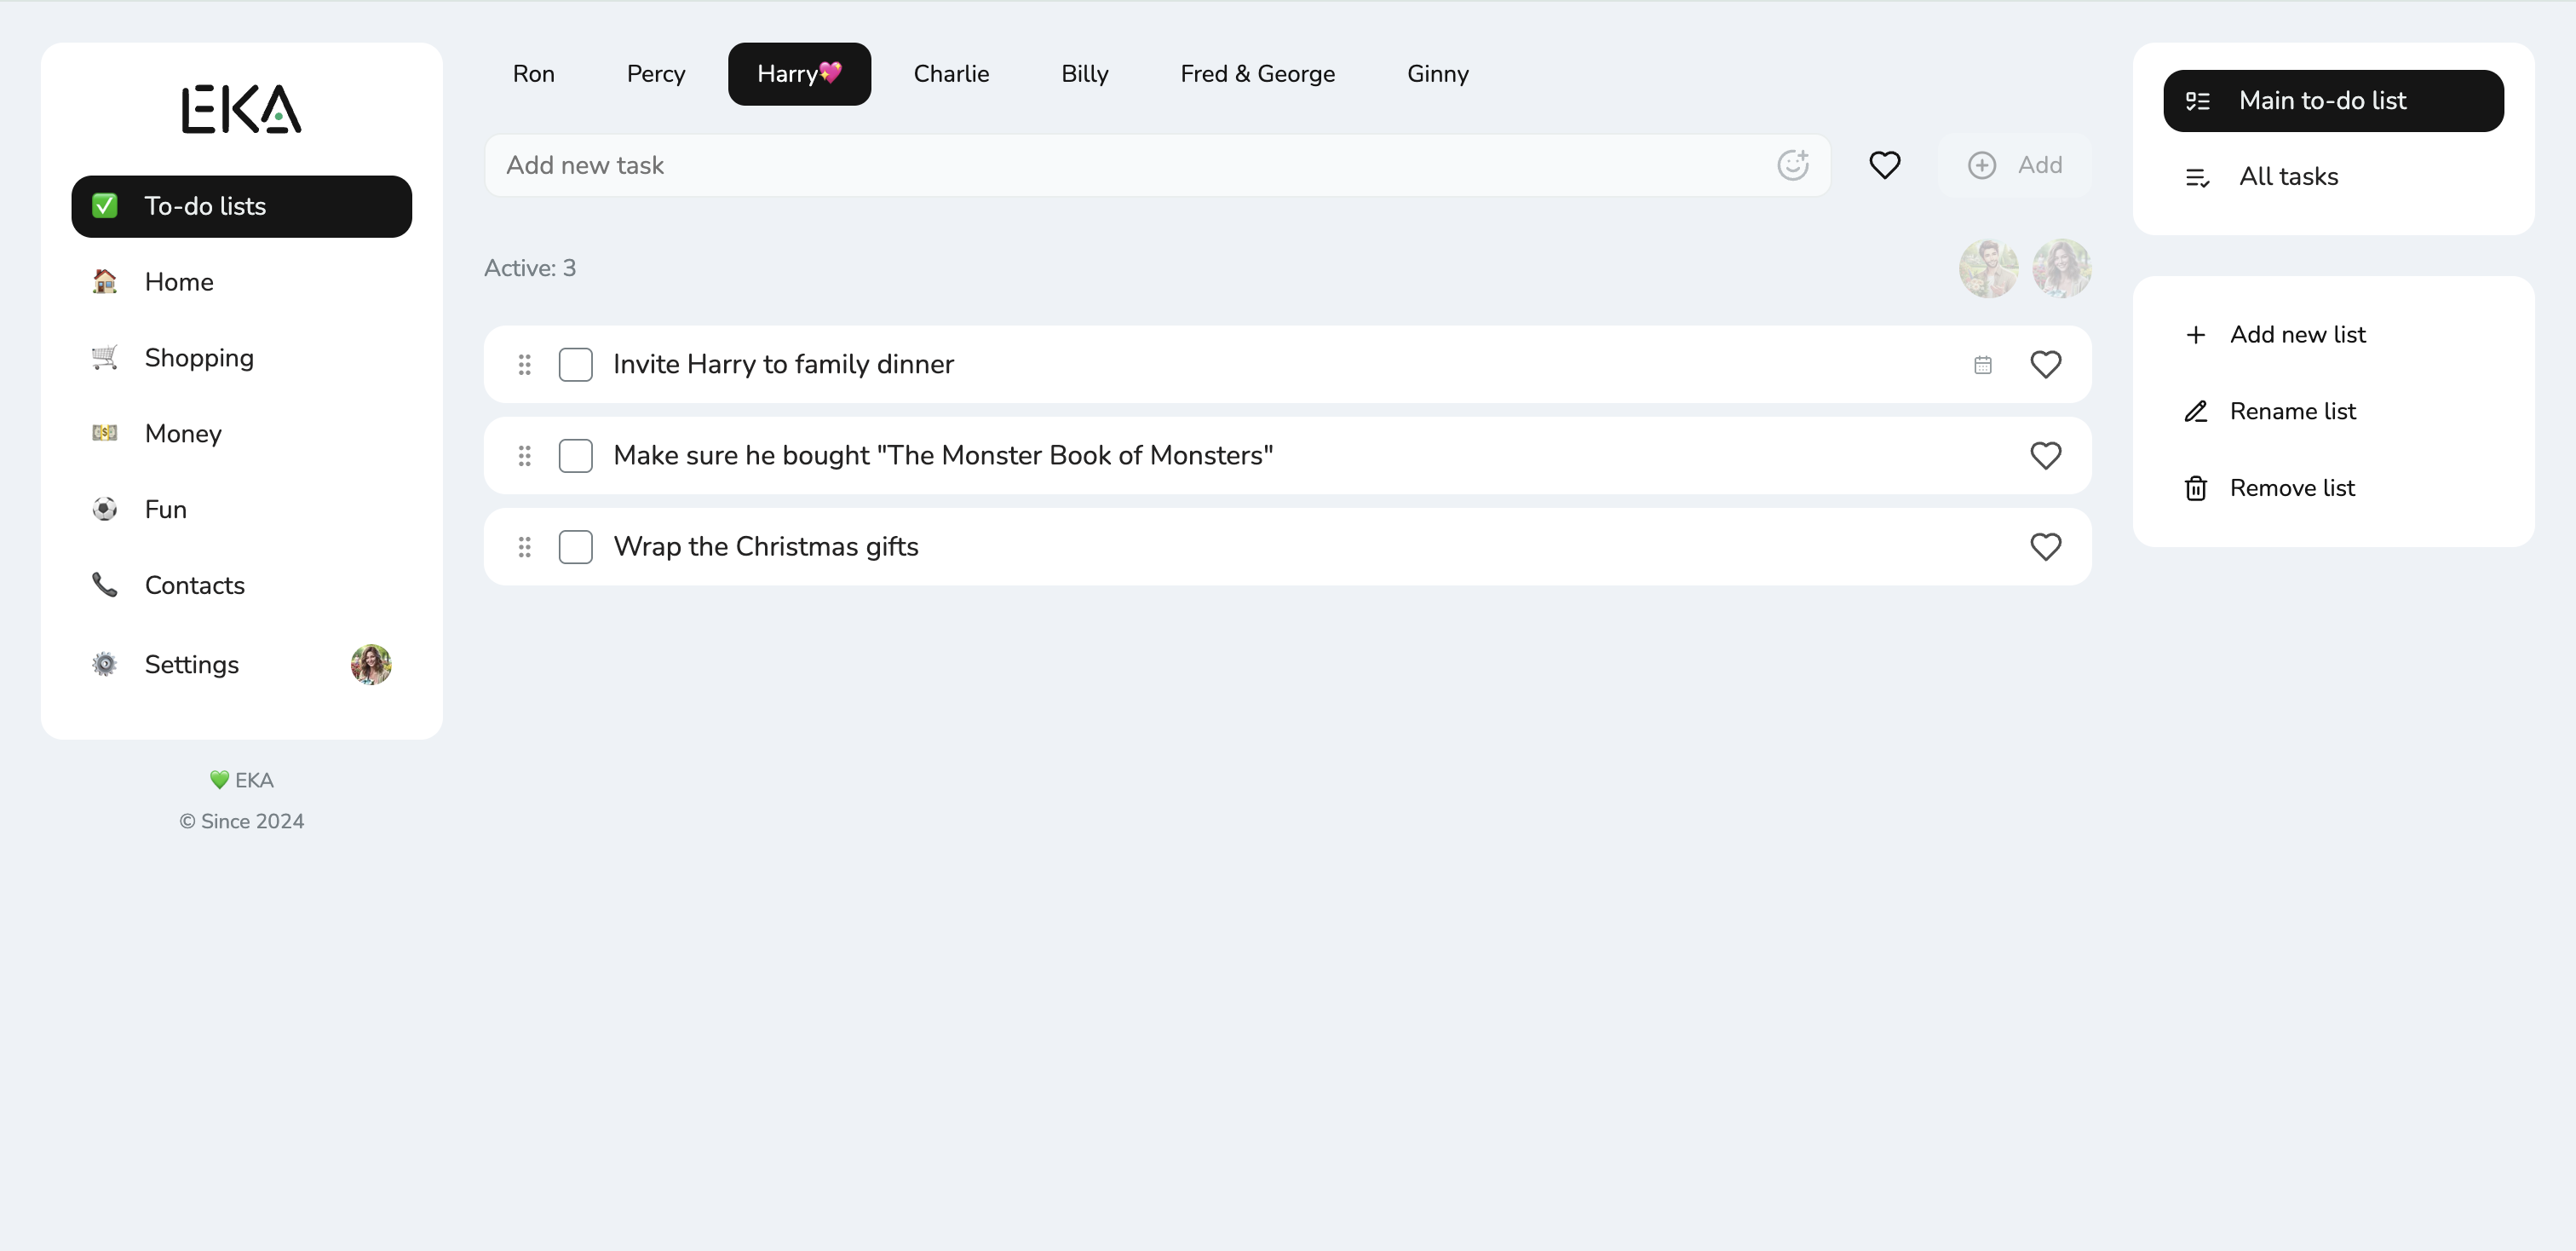Focus the Add new task input field

(1157, 165)
